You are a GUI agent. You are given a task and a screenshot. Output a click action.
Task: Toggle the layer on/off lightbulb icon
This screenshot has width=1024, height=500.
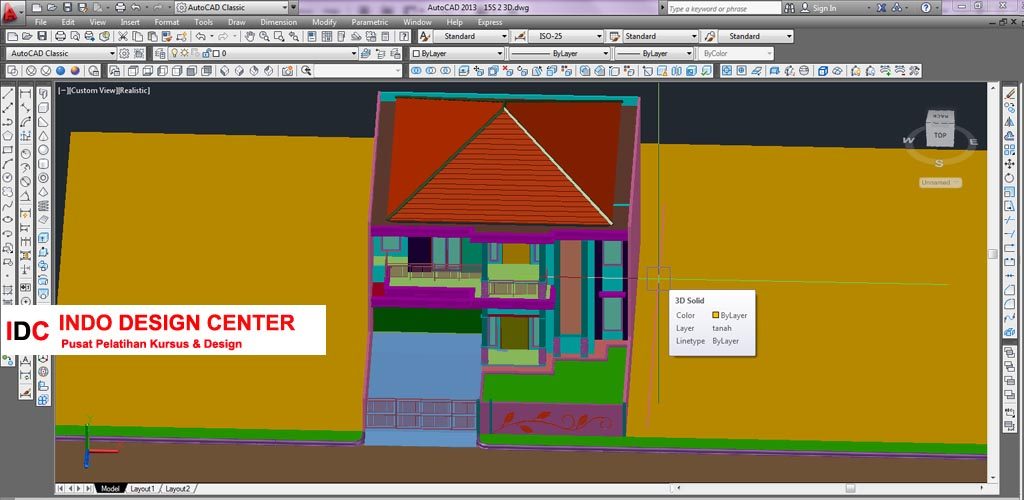[x=175, y=54]
